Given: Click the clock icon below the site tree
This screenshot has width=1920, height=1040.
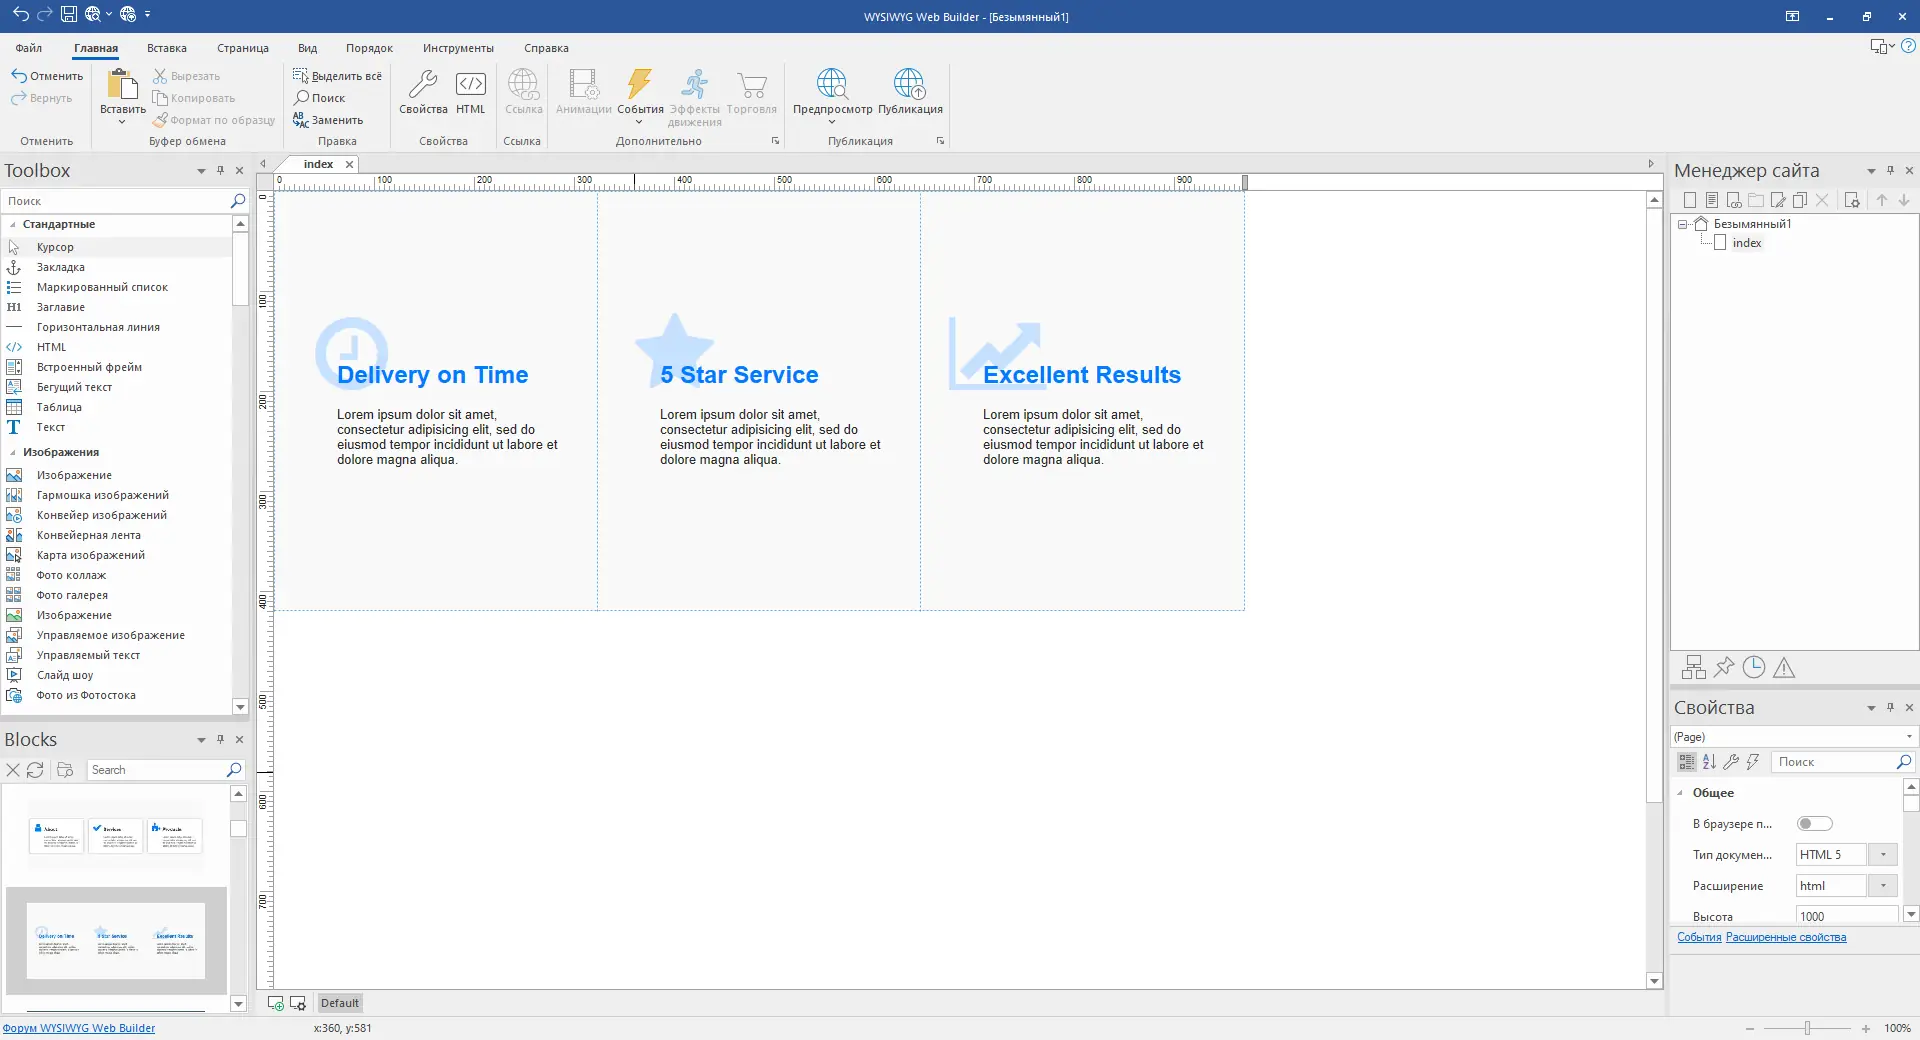Looking at the screenshot, I should [1754, 667].
